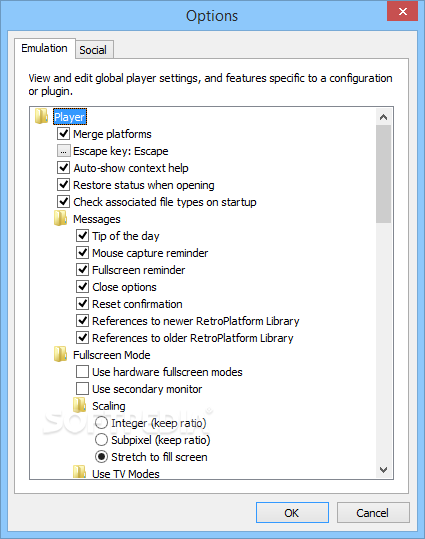The width and height of the screenshot is (425, 539).
Task: Select the Emulation tab
Action: [x=44, y=48]
